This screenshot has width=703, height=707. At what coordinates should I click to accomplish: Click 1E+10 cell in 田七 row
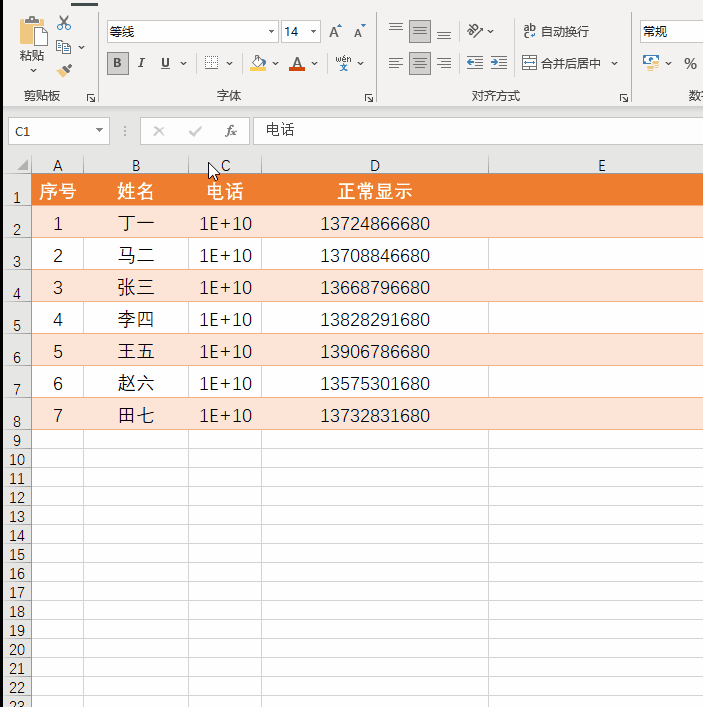click(225, 414)
